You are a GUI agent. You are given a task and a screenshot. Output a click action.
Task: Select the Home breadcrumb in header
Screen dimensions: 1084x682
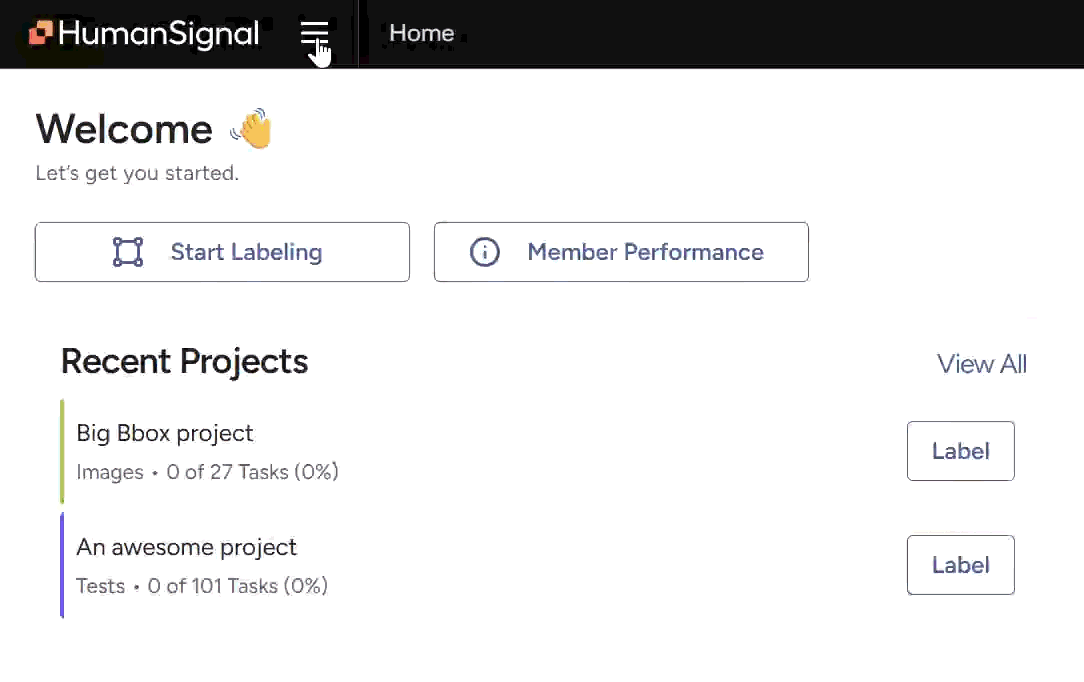[421, 33]
